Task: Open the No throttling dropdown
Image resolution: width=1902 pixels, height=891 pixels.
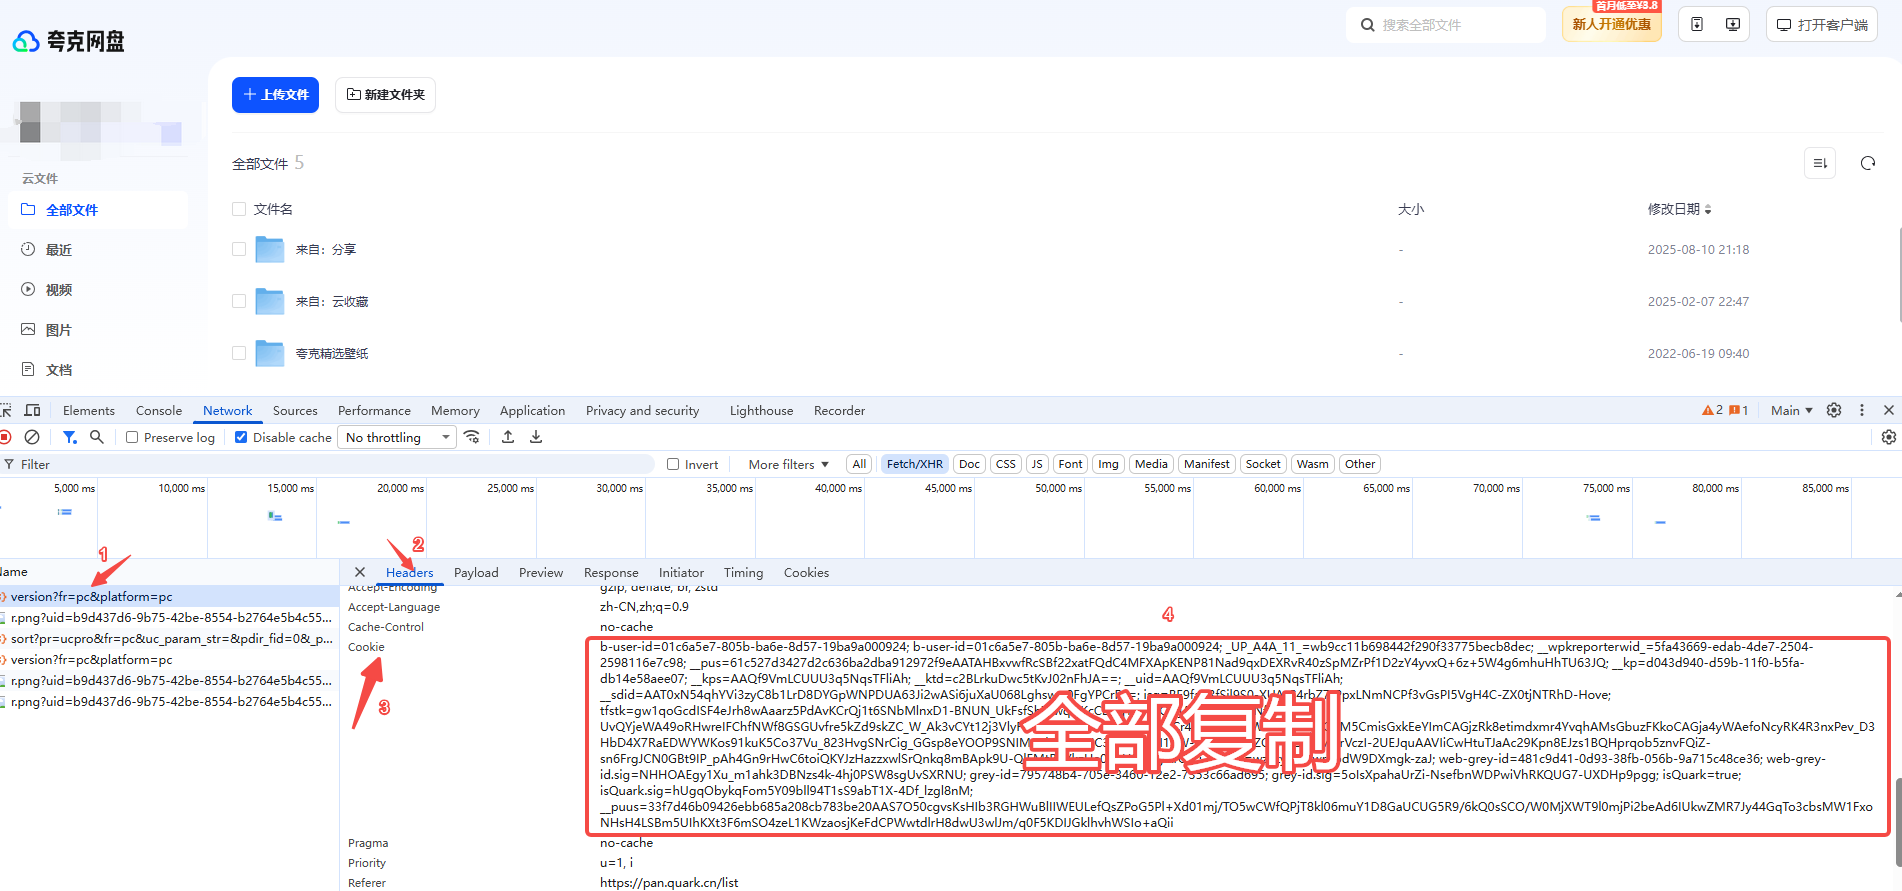Action: tap(397, 437)
